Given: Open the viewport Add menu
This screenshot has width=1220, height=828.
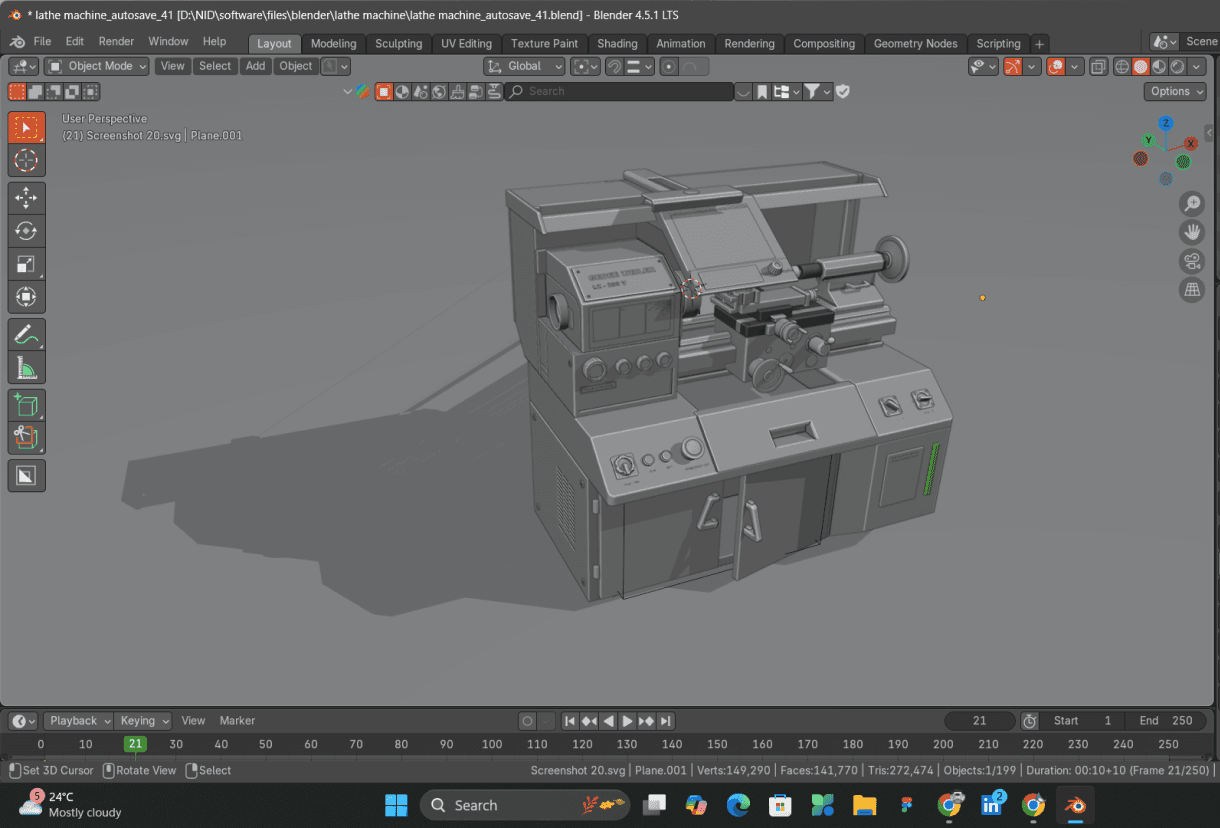Looking at the screenshot, I should [x=256, y=66].
